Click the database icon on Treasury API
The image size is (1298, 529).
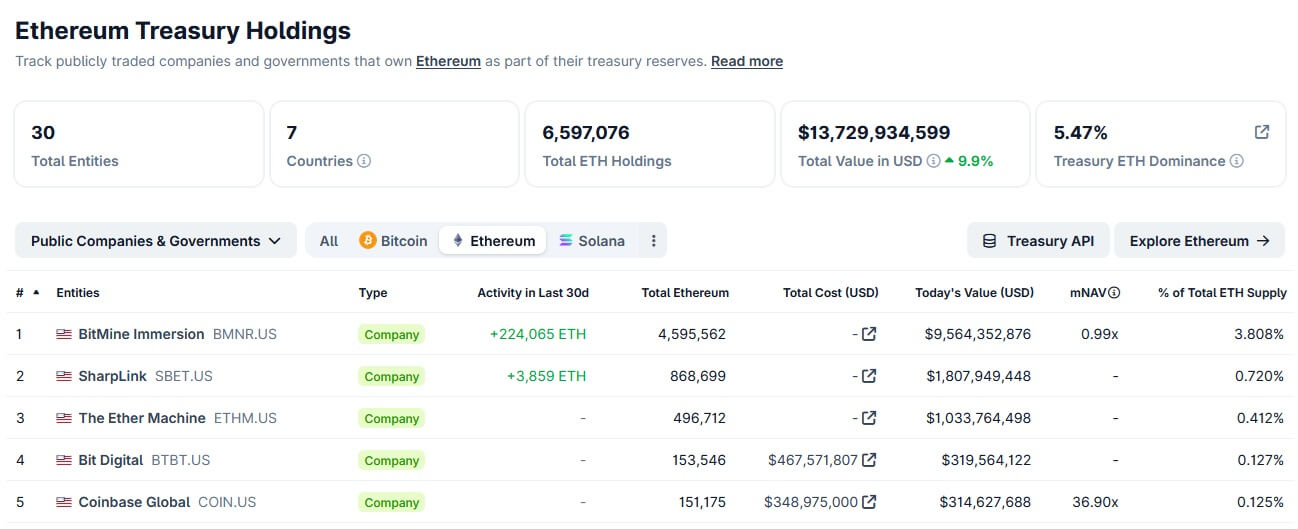[990, 241]
